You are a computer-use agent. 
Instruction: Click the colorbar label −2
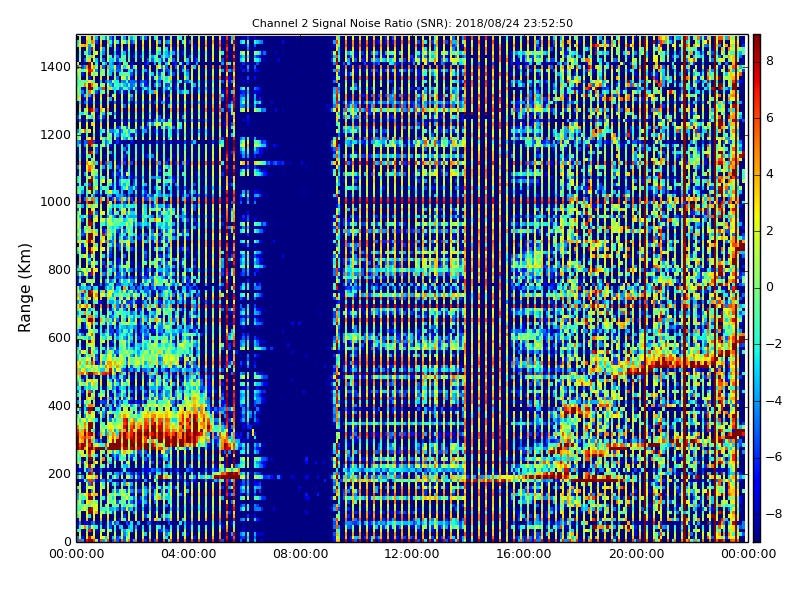click(773, 344)
